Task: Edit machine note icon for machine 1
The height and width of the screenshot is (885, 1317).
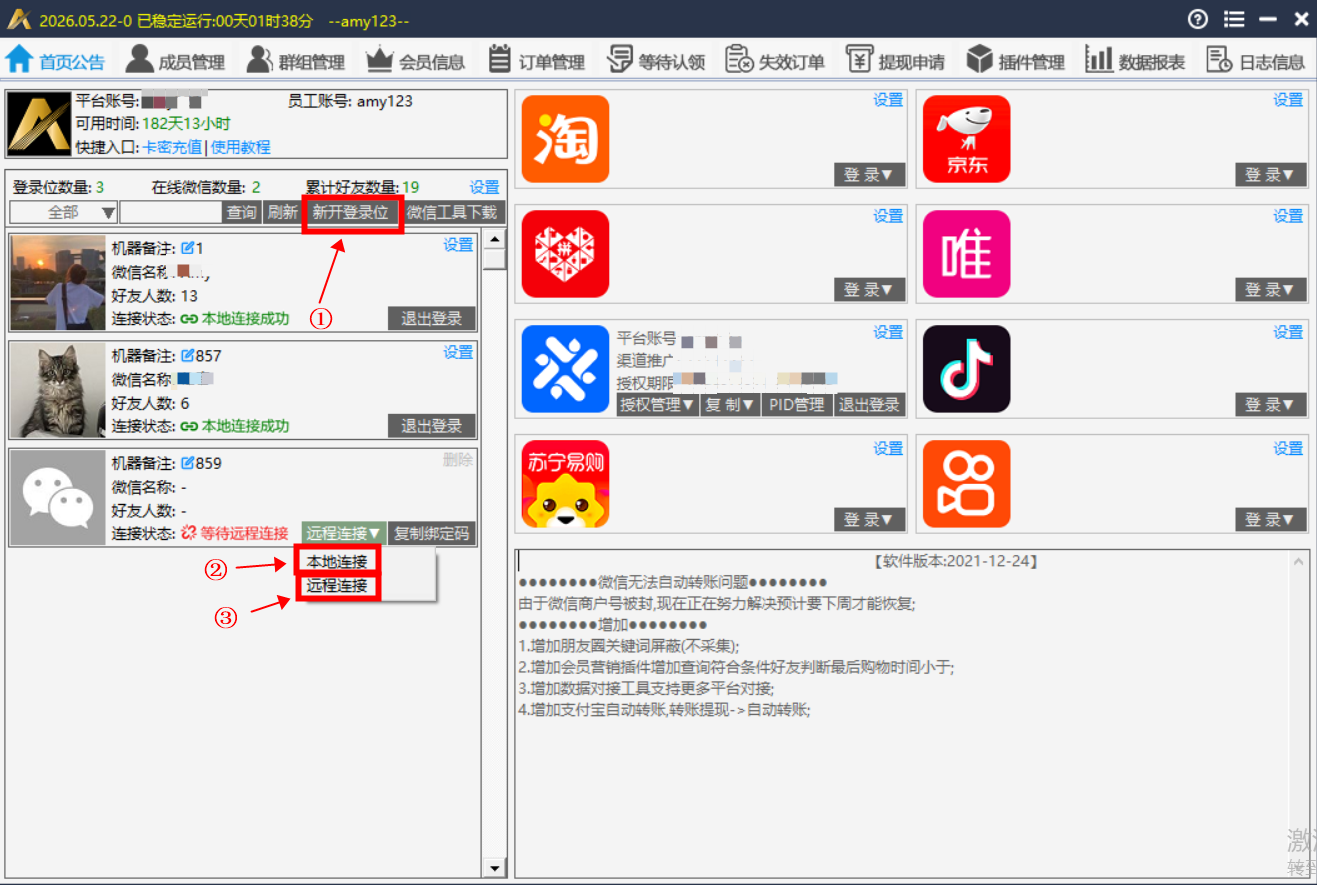Action: (x=187, y=247)
